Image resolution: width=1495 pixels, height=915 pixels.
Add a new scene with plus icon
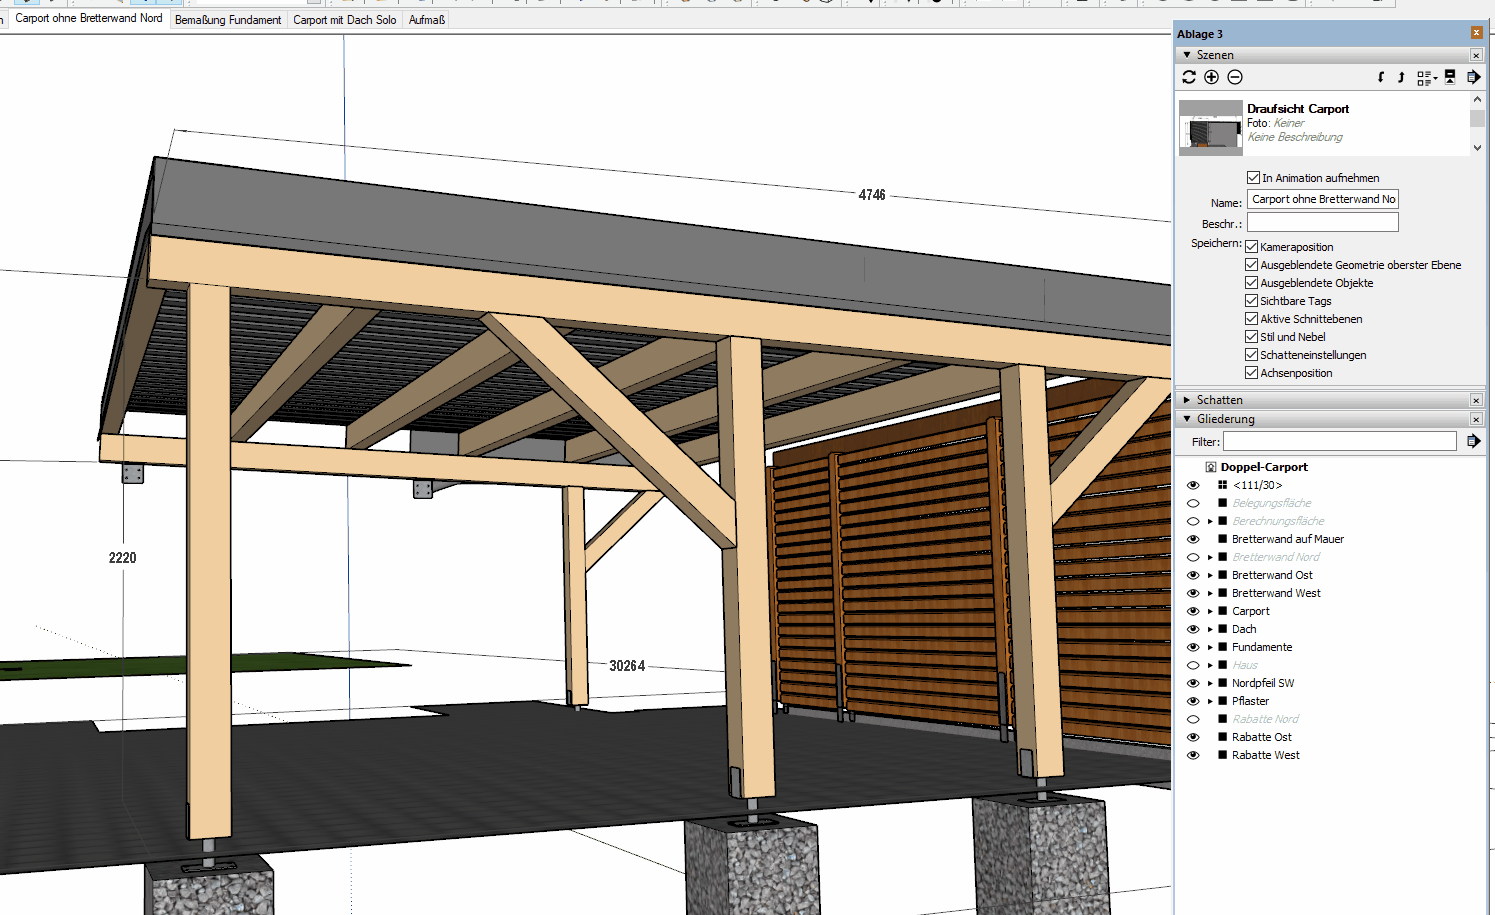[x=1211, y=77]
